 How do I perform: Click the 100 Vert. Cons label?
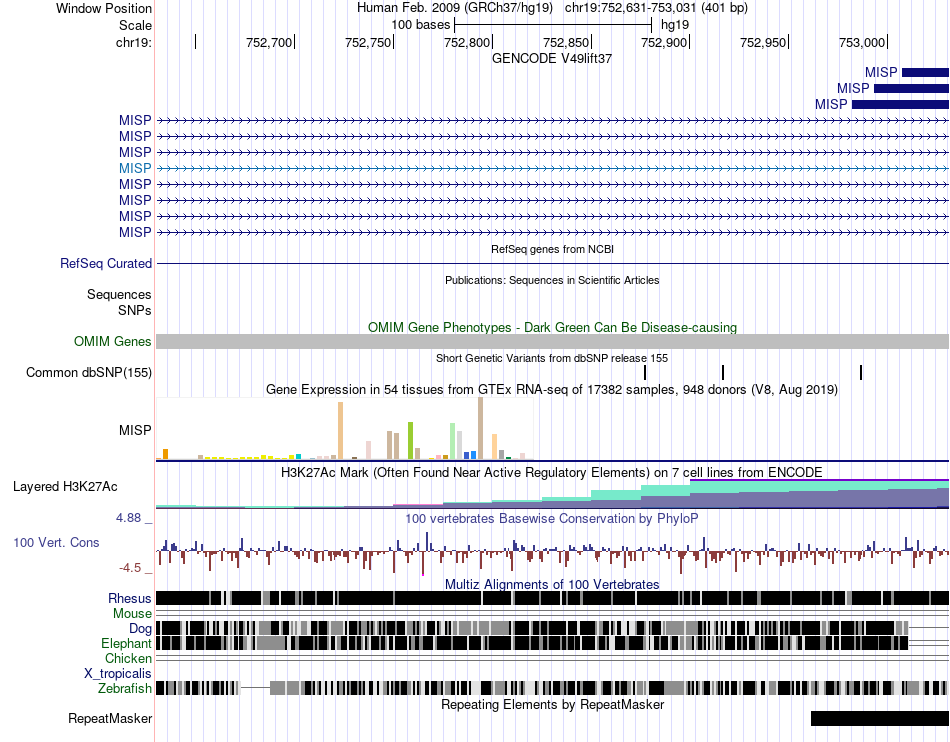56,543
